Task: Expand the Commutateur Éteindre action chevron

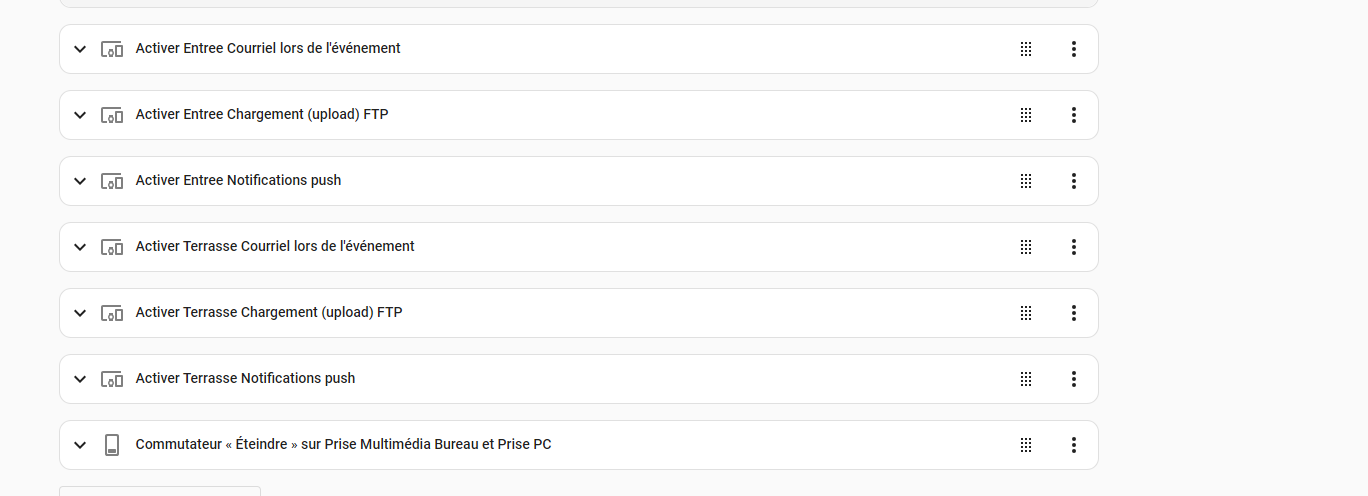Action: click(x=80, y=445)
